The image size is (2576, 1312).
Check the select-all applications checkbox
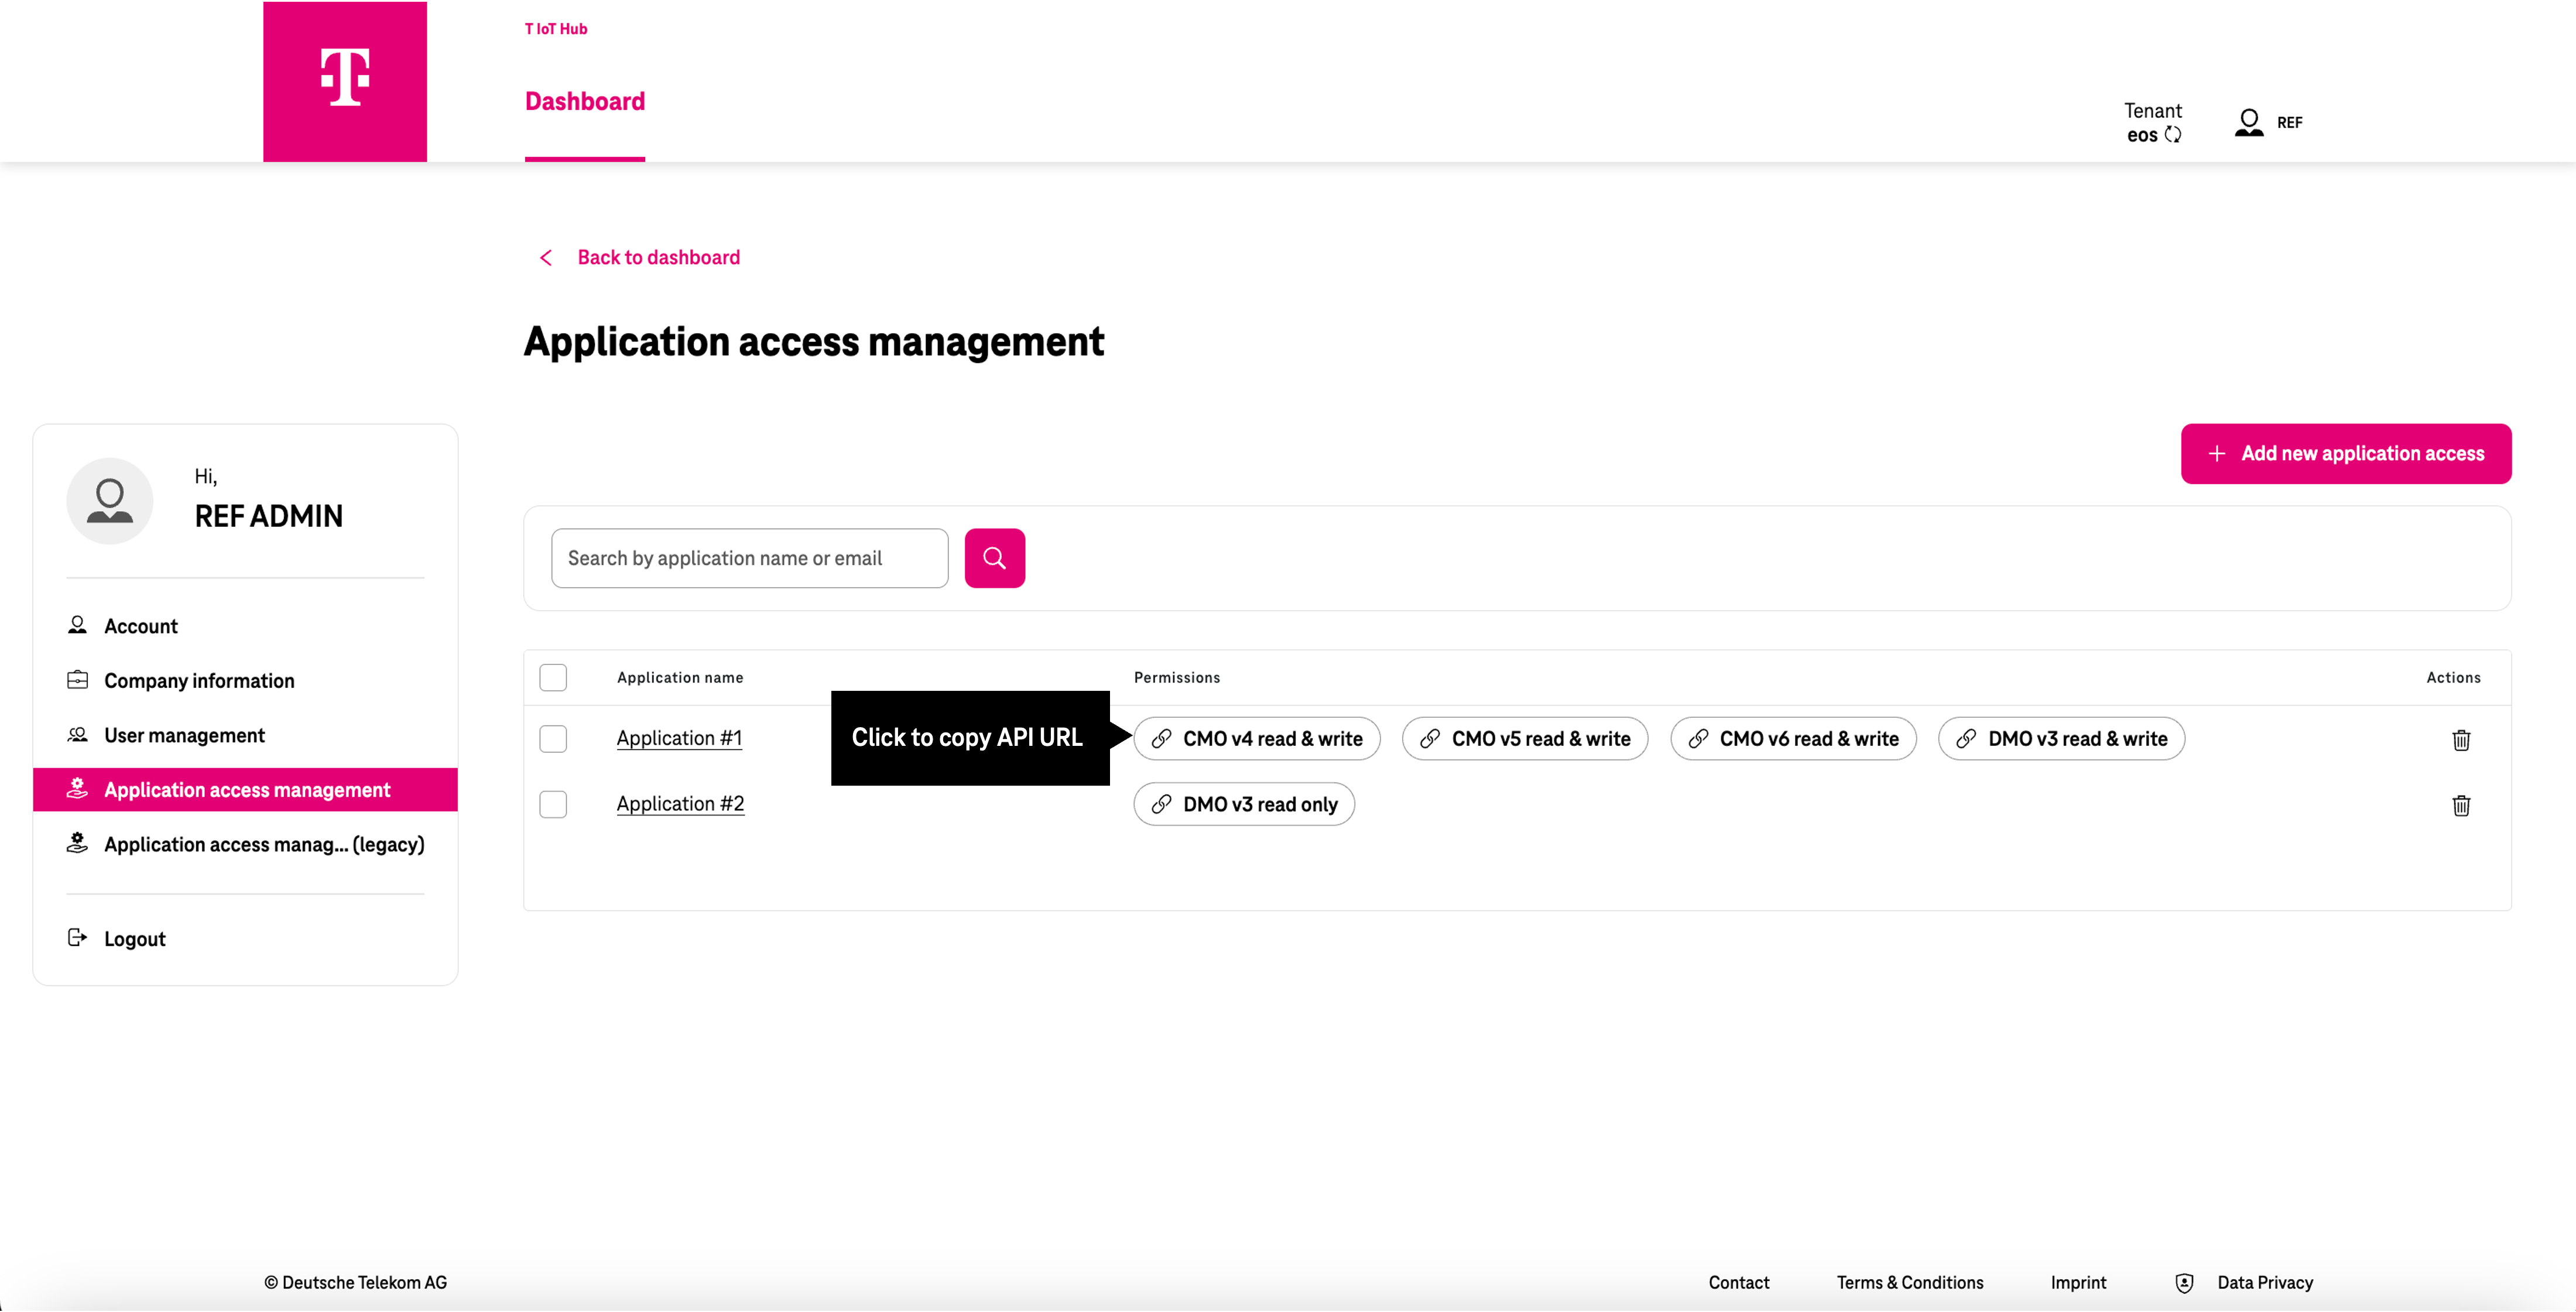tap(553, 677)
